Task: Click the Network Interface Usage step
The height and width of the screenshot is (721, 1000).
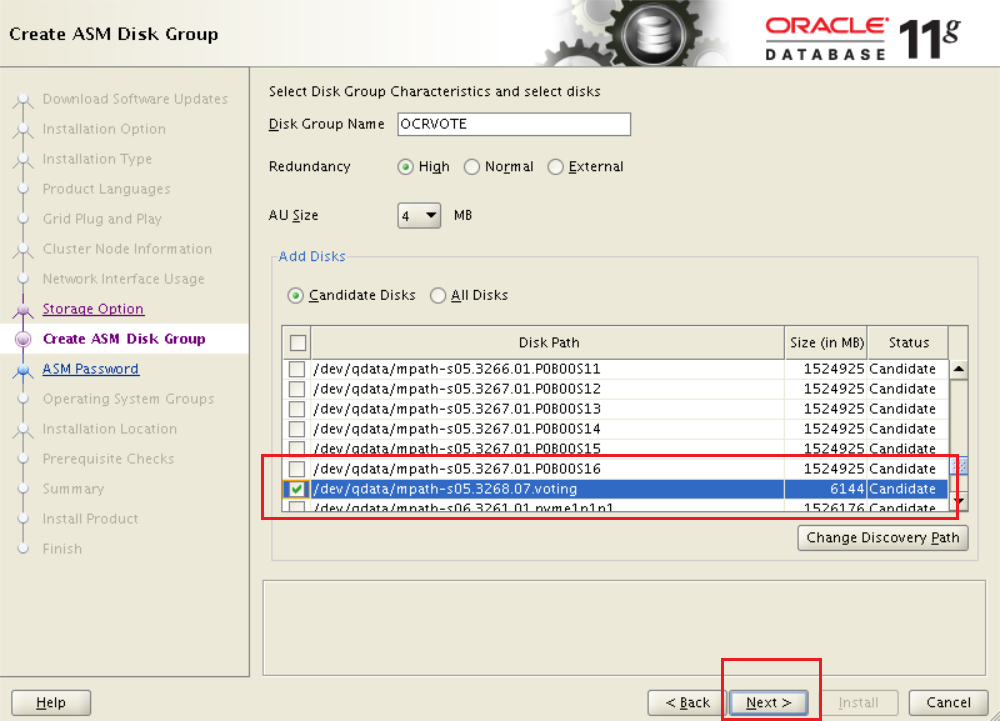Action: tap(124, 279)
